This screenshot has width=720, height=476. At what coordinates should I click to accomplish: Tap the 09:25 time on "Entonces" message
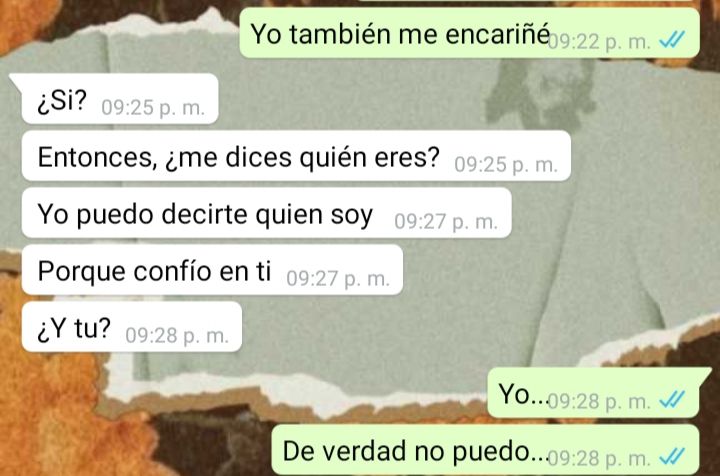506,165
